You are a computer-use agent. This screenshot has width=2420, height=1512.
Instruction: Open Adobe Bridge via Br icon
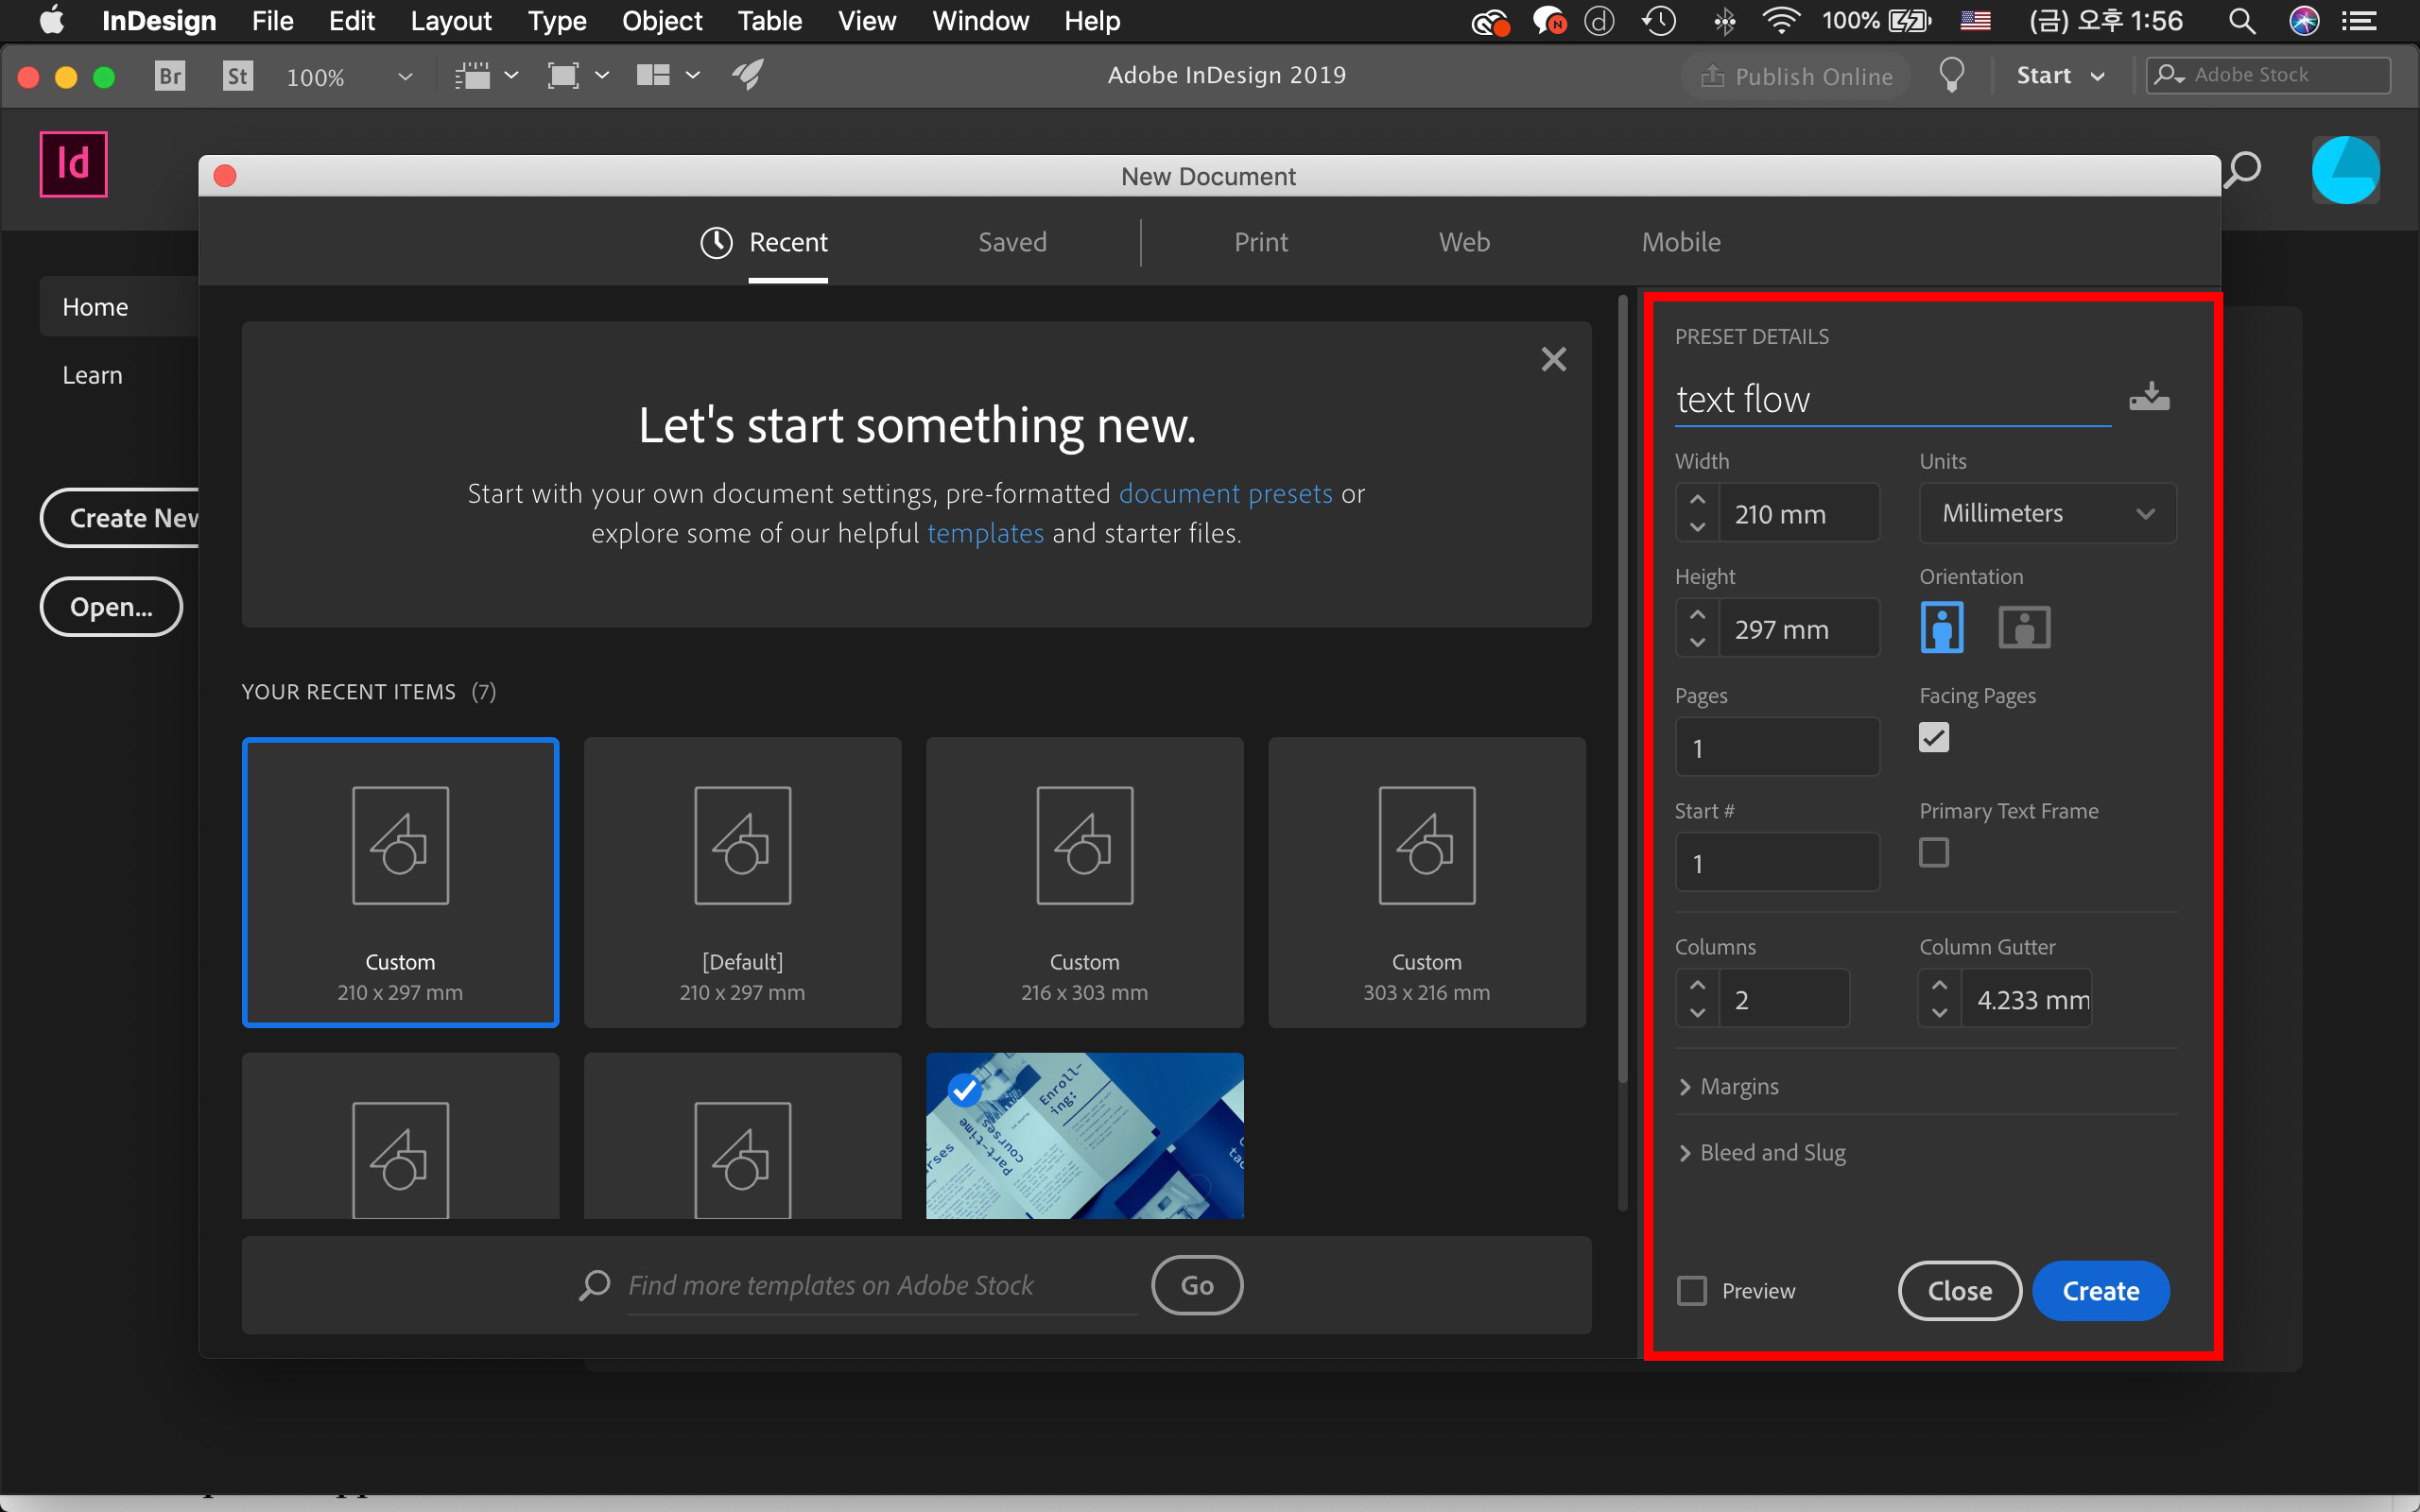pos(170,76)
